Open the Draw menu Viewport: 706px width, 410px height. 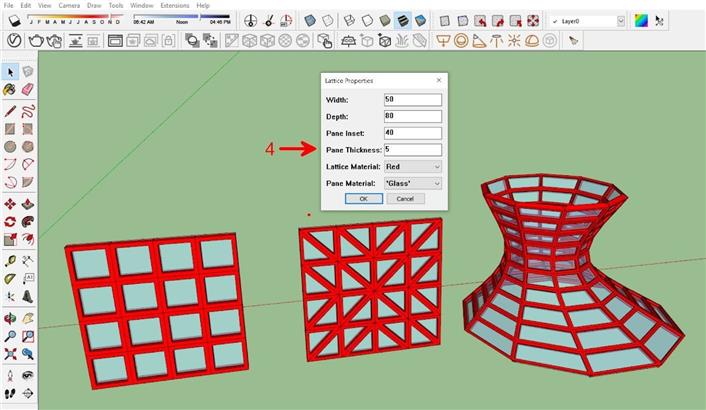94,5
